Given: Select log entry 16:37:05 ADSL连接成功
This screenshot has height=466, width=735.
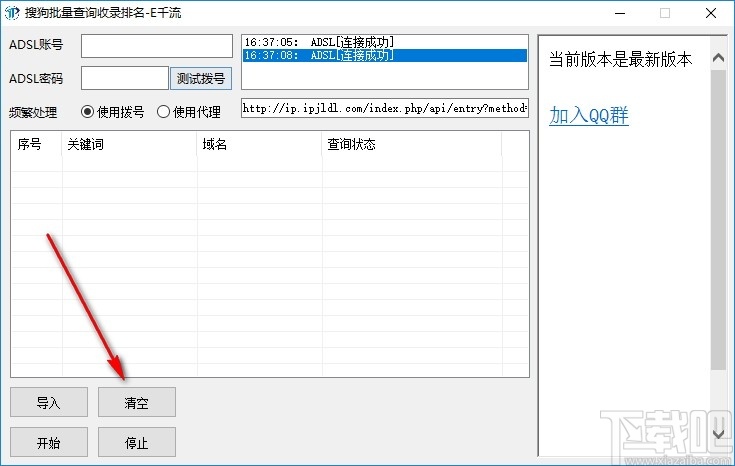Looking at the screenshot, I should [x=384, y=42].
